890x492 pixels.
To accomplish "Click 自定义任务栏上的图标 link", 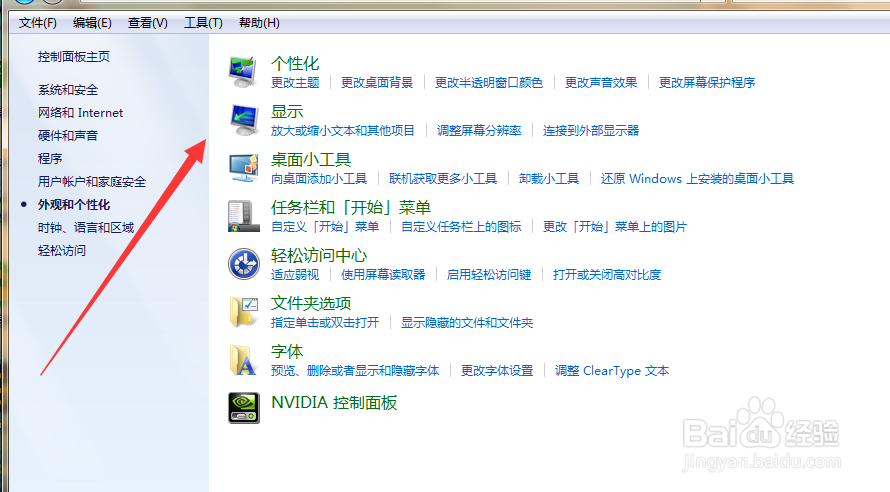I will click(x=461, y=226).
